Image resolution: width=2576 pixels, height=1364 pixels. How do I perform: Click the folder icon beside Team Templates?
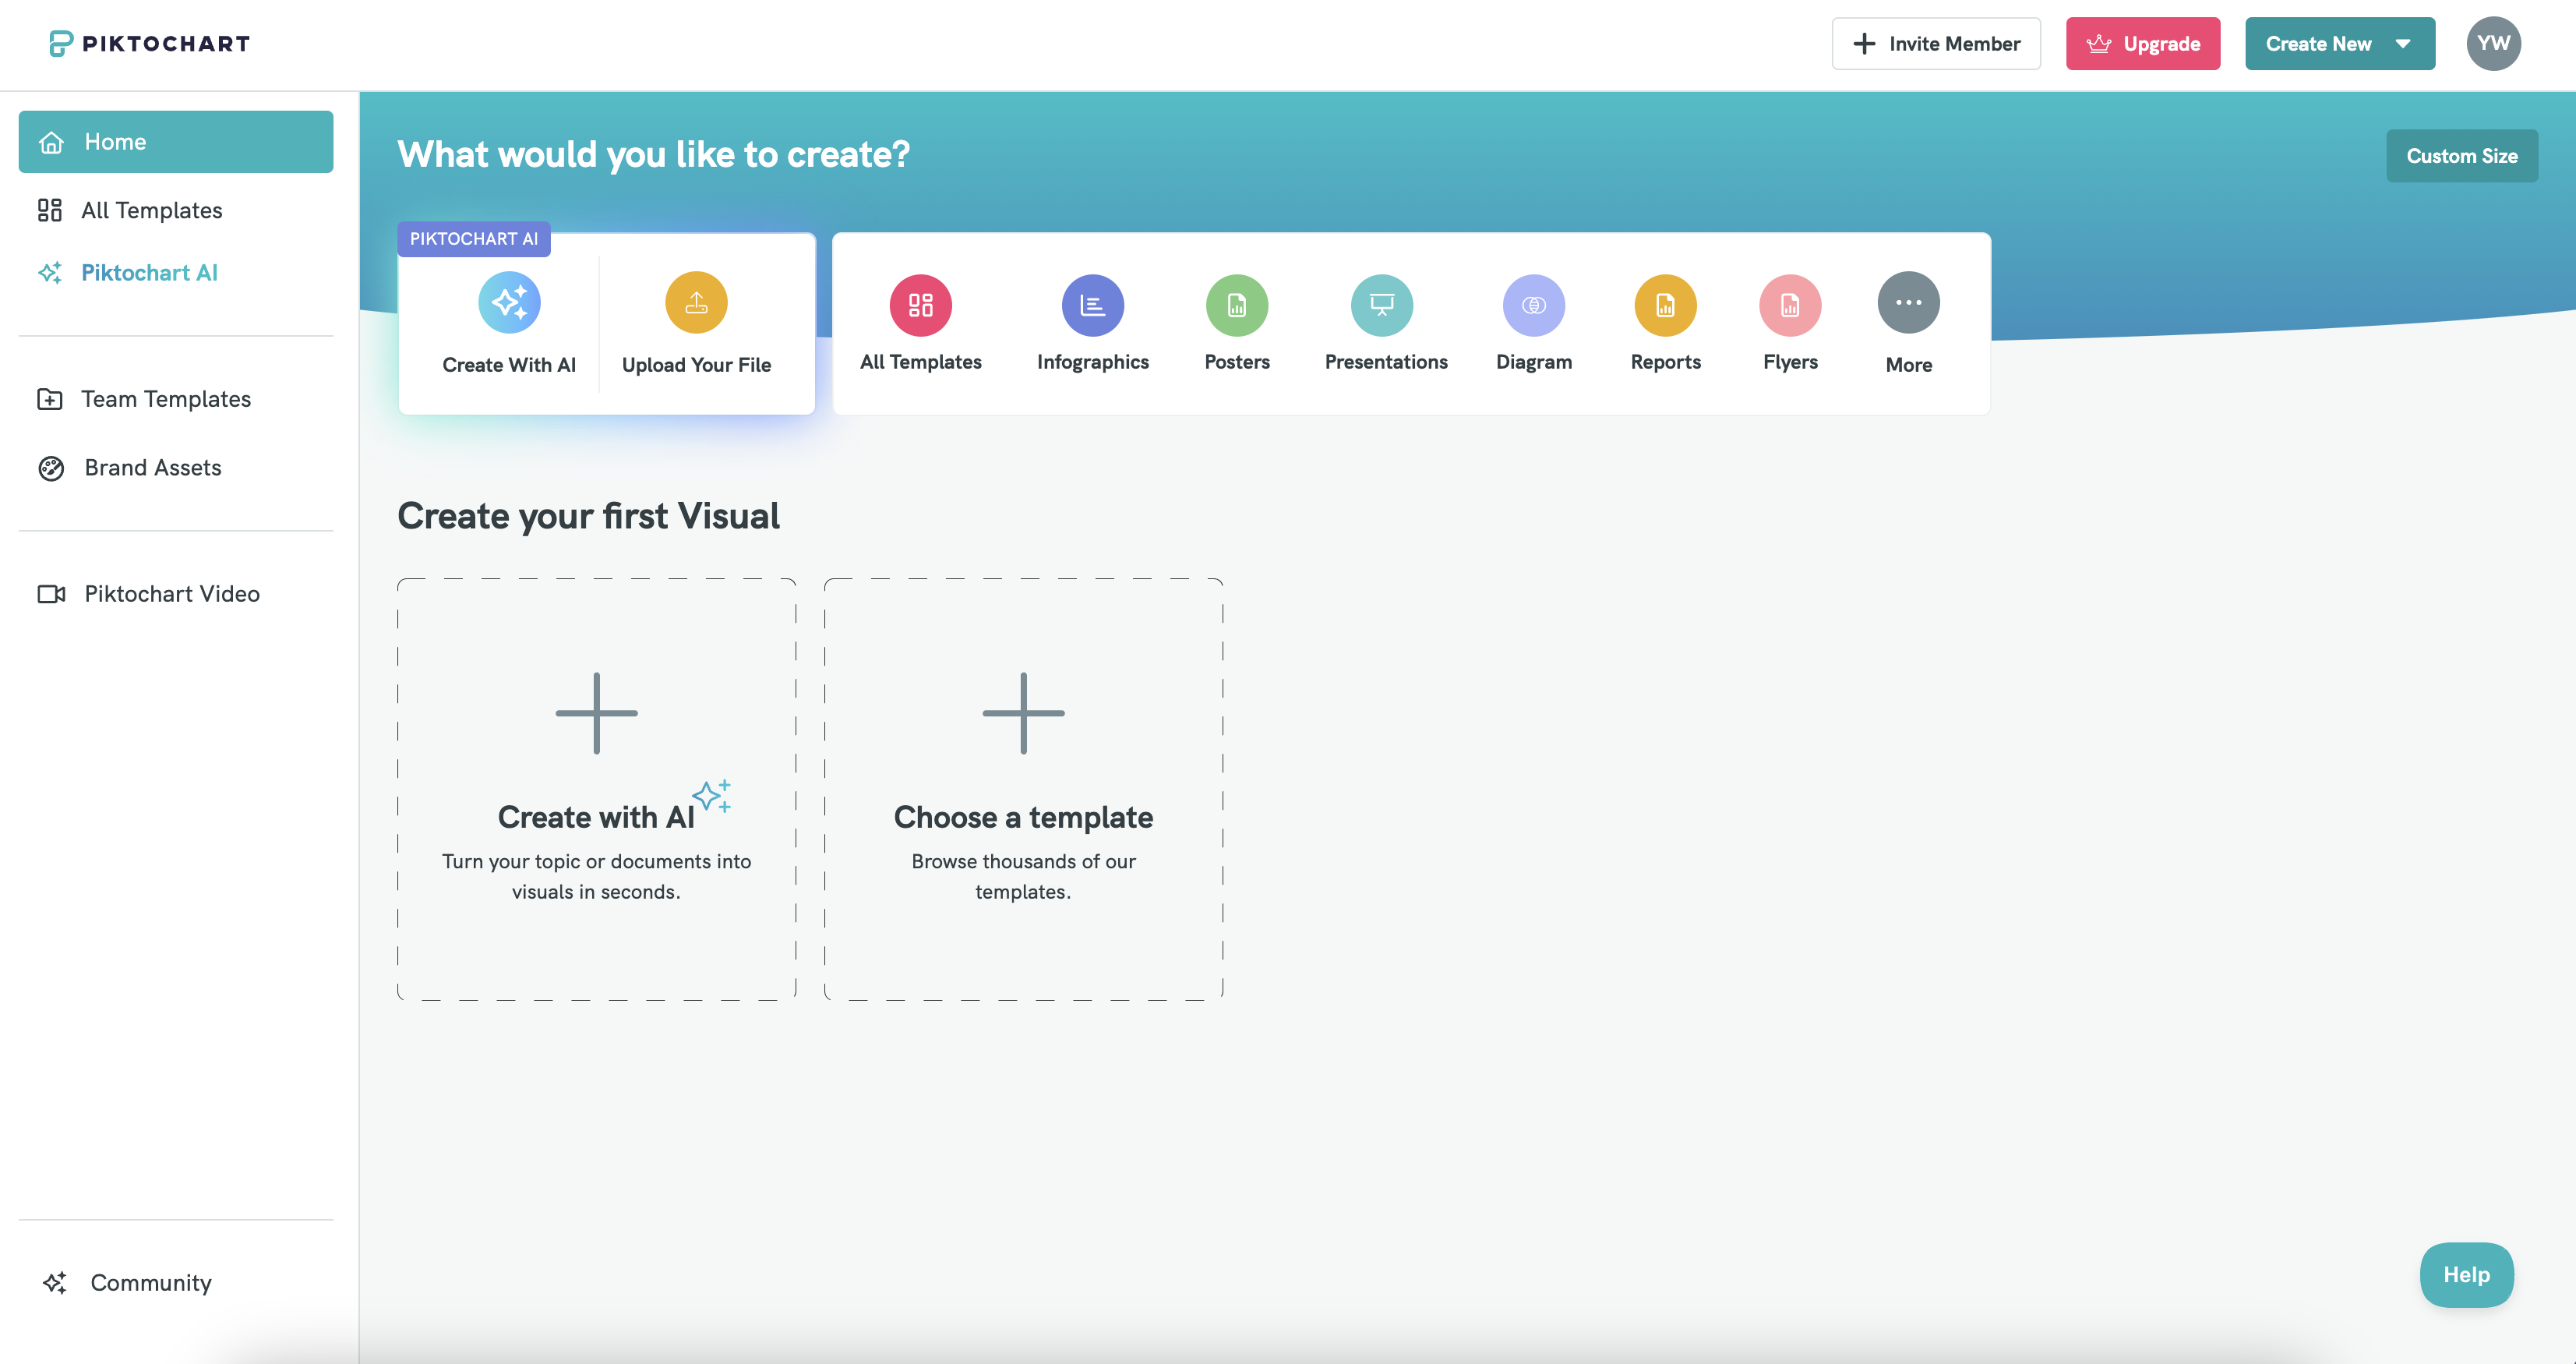pyautogui.click(x=50, y=399)
